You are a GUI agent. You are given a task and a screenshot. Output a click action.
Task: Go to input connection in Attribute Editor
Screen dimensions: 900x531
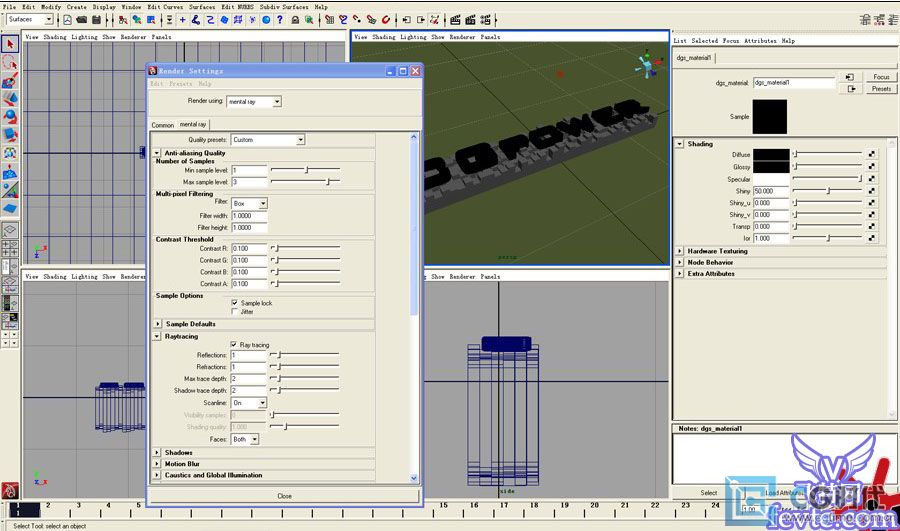coord(850,77)
